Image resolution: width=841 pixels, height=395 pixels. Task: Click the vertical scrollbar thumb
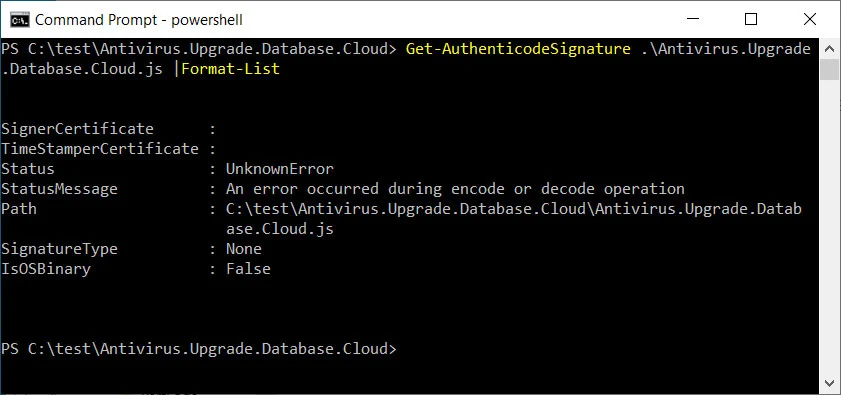click(829, 69)
